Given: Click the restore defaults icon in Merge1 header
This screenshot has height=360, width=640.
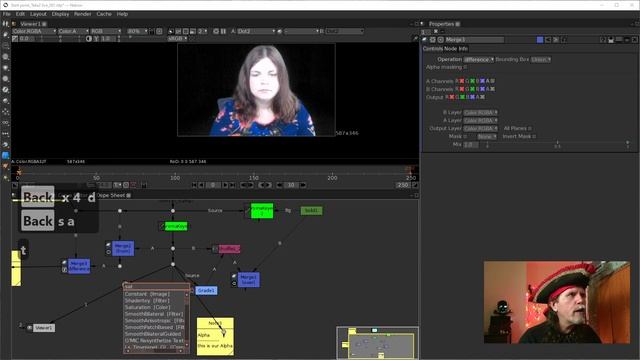Looking at the screenshot, I should point(564,40).
